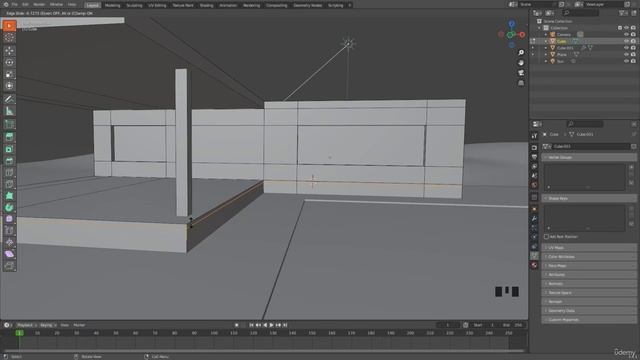Collapse the Shape Keys panel
The height and width of the screenshot is (360, 640).
coord(589,198)
